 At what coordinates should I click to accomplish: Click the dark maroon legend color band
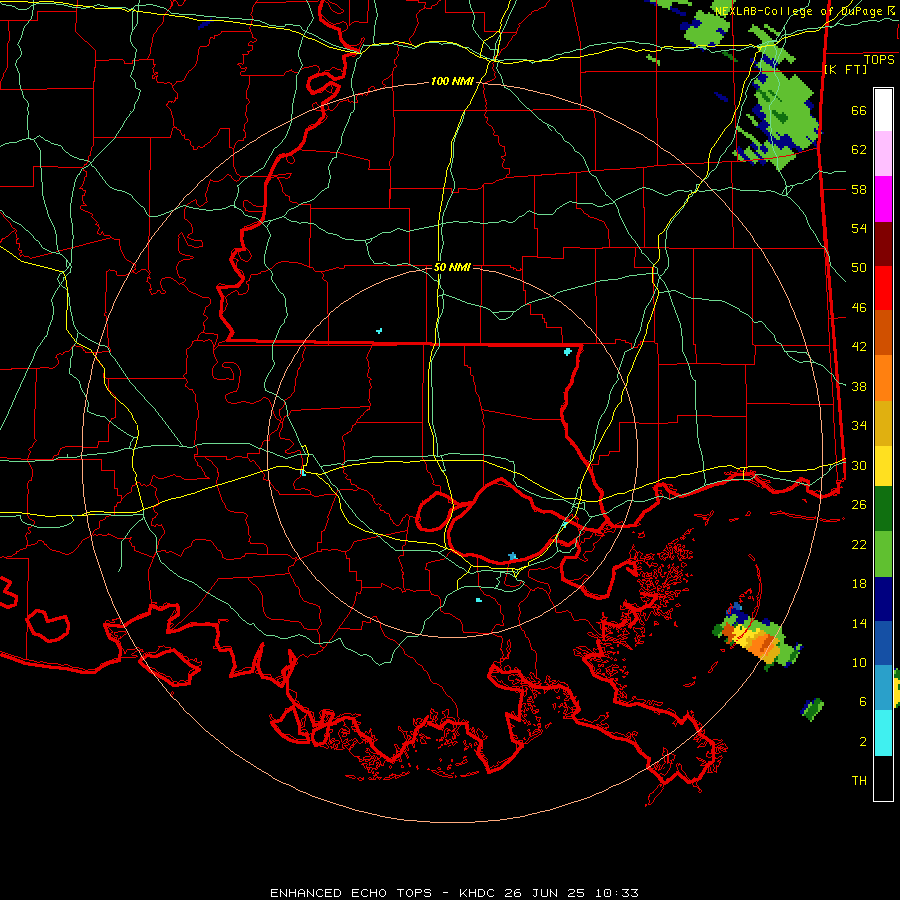(x=883, y=244)
